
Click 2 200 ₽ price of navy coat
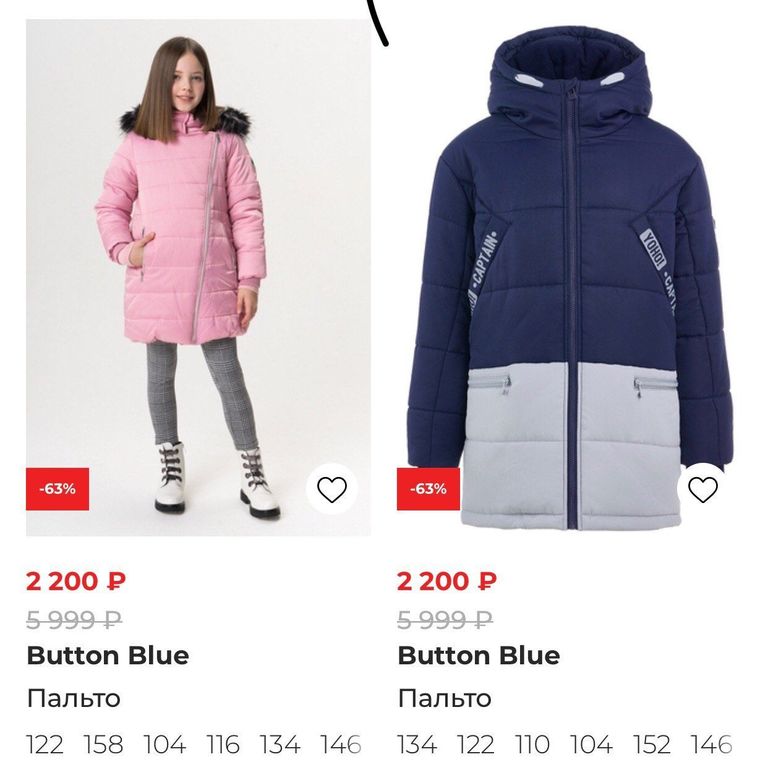pyautogui.click(x=446, y=581)
